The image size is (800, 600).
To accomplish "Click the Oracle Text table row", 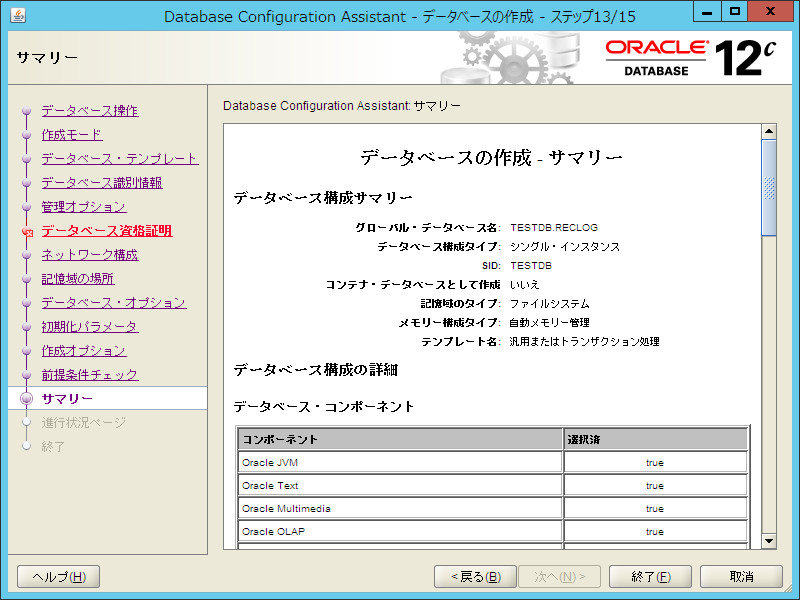I will [x=492, y=485].
